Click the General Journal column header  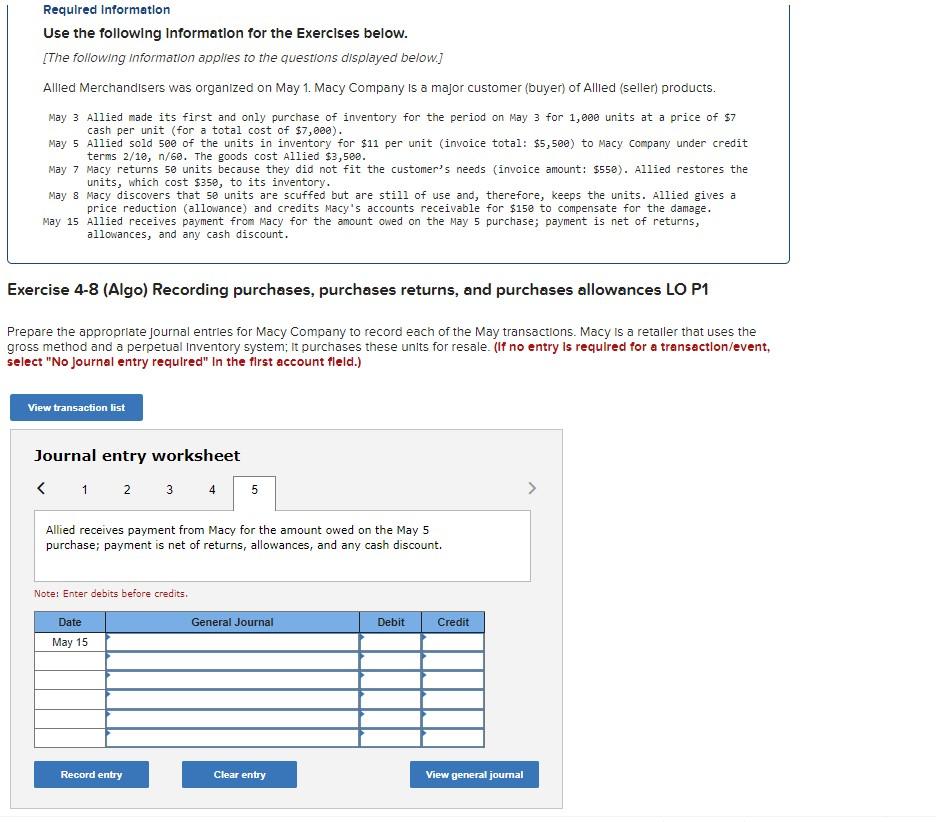tap(232, 622)
